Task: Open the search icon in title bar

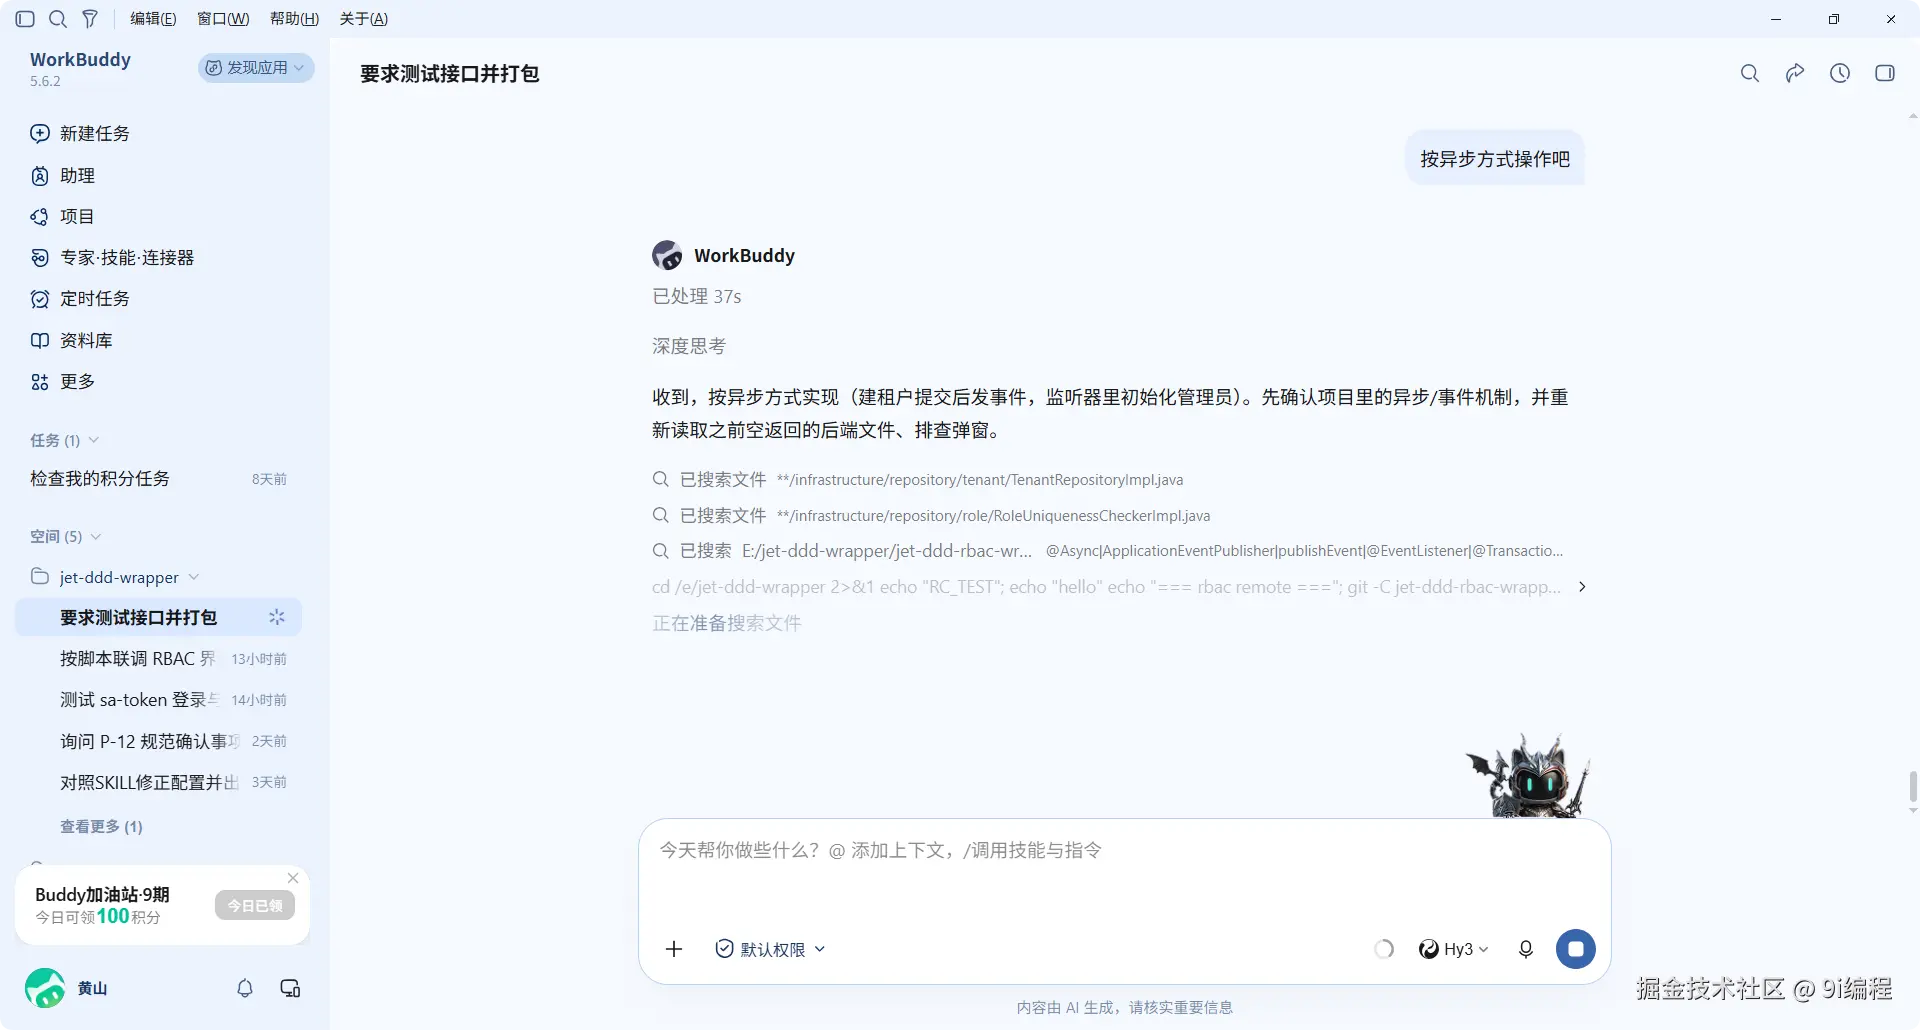Action: [x=58, y=19]
